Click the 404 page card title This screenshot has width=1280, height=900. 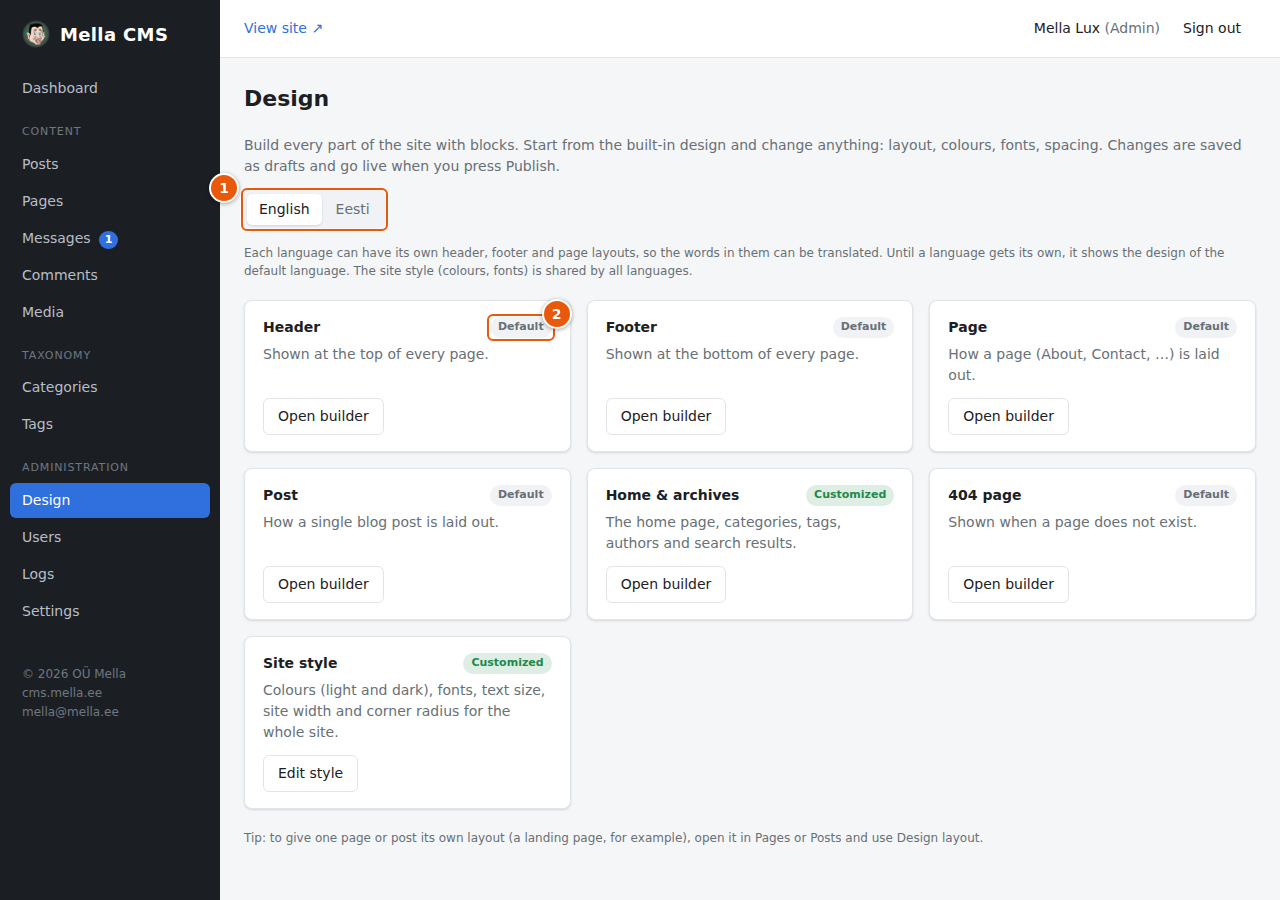(985, 495)
